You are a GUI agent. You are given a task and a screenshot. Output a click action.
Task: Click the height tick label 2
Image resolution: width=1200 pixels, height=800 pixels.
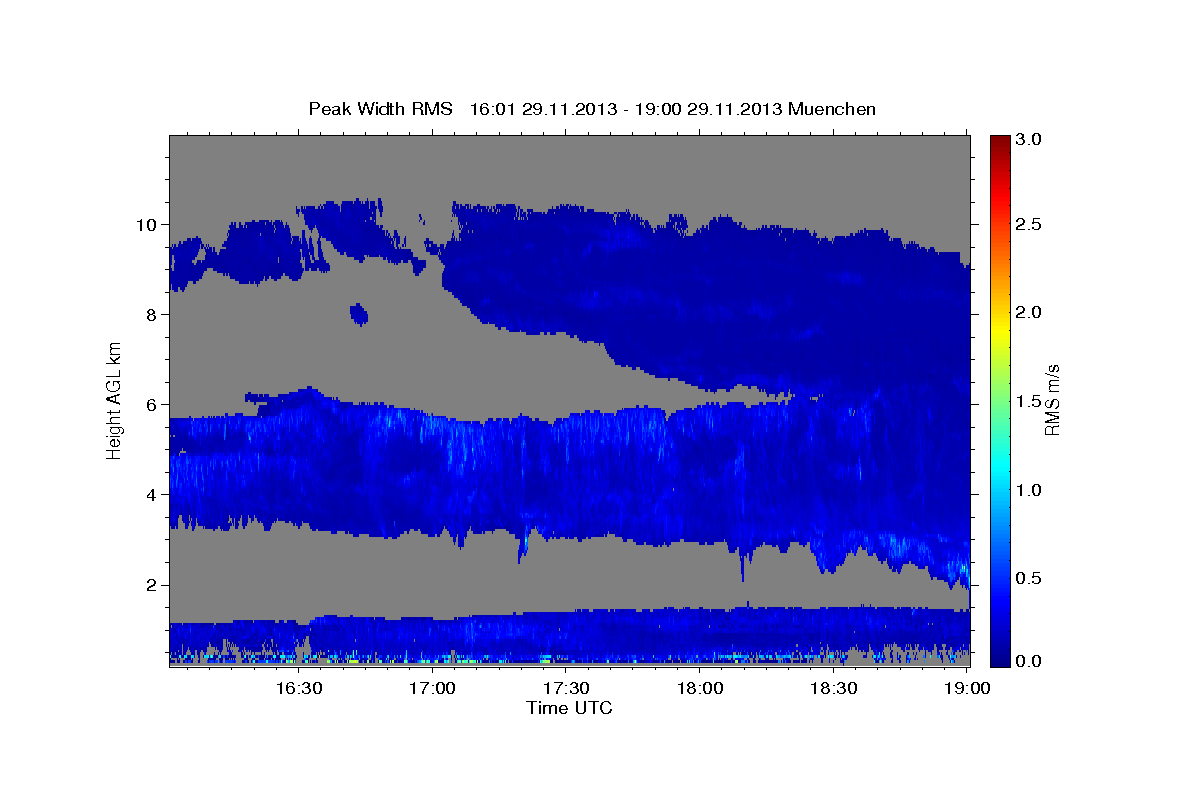tap(152, 584)
